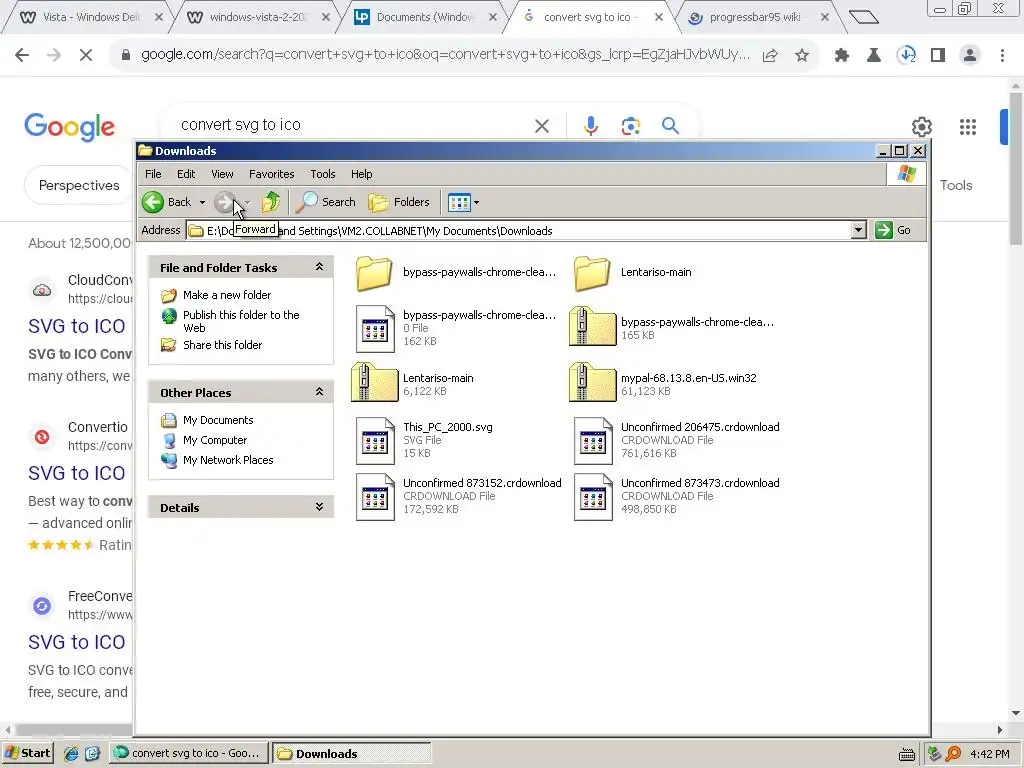Open My Documents from Other Places

click(x=217, y=420)
